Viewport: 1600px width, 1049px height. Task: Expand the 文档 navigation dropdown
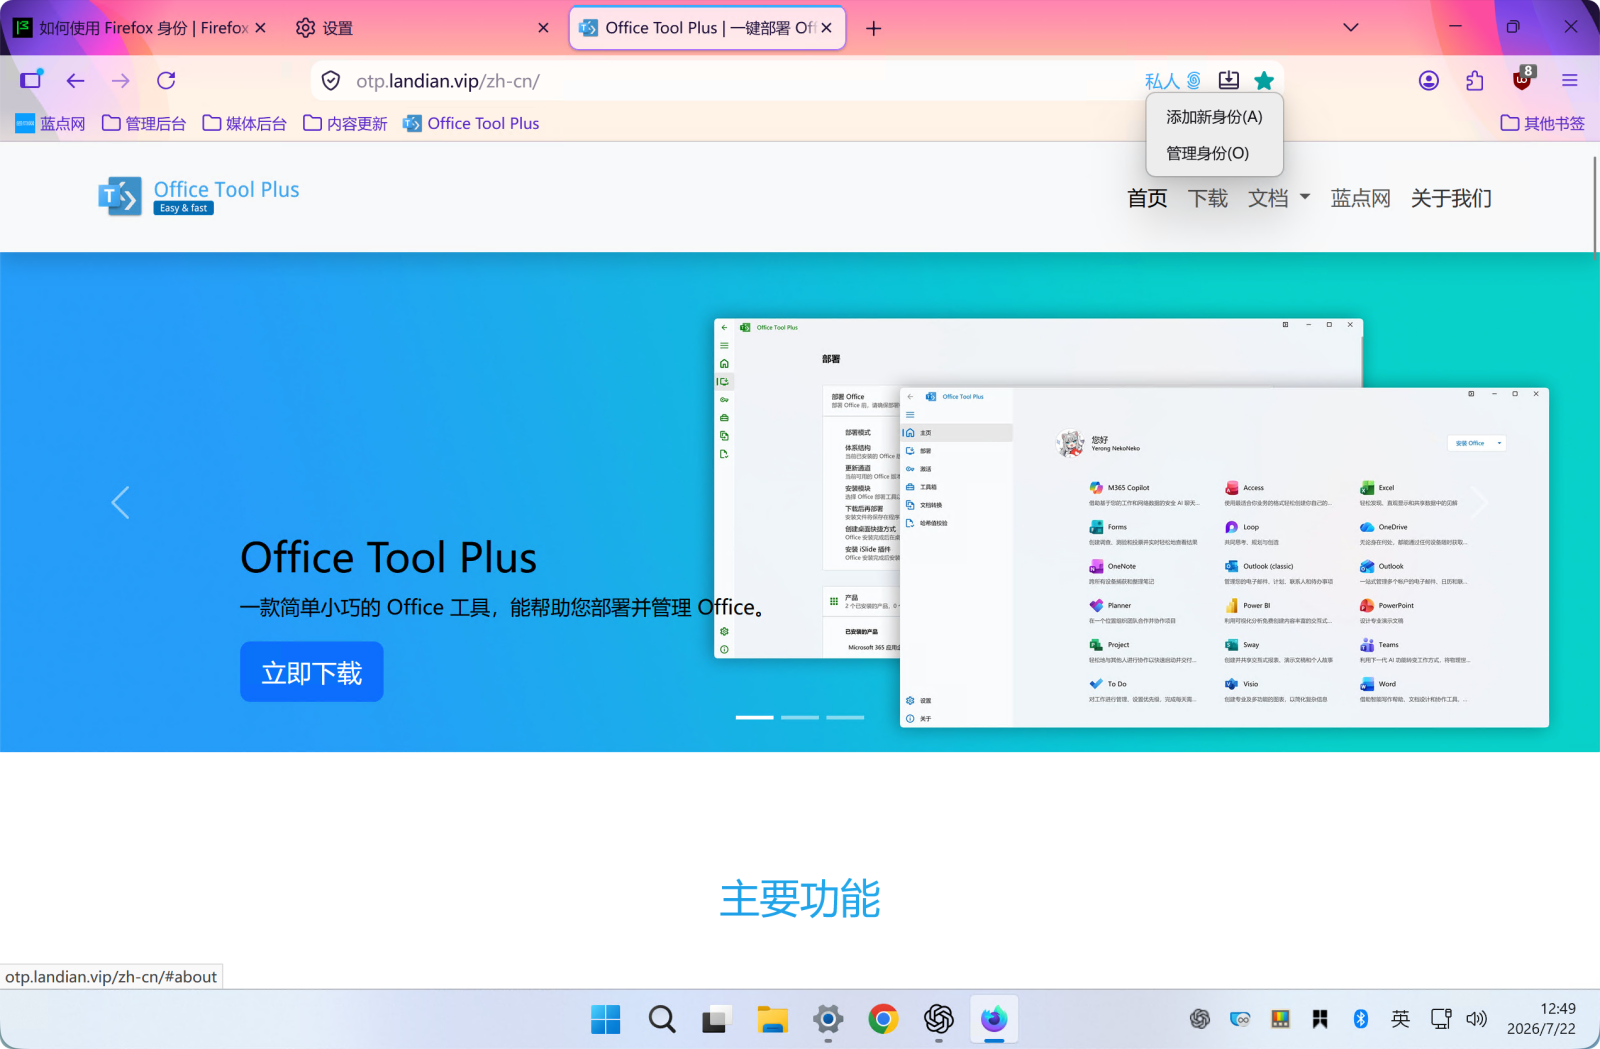(x=1279, y=198)
